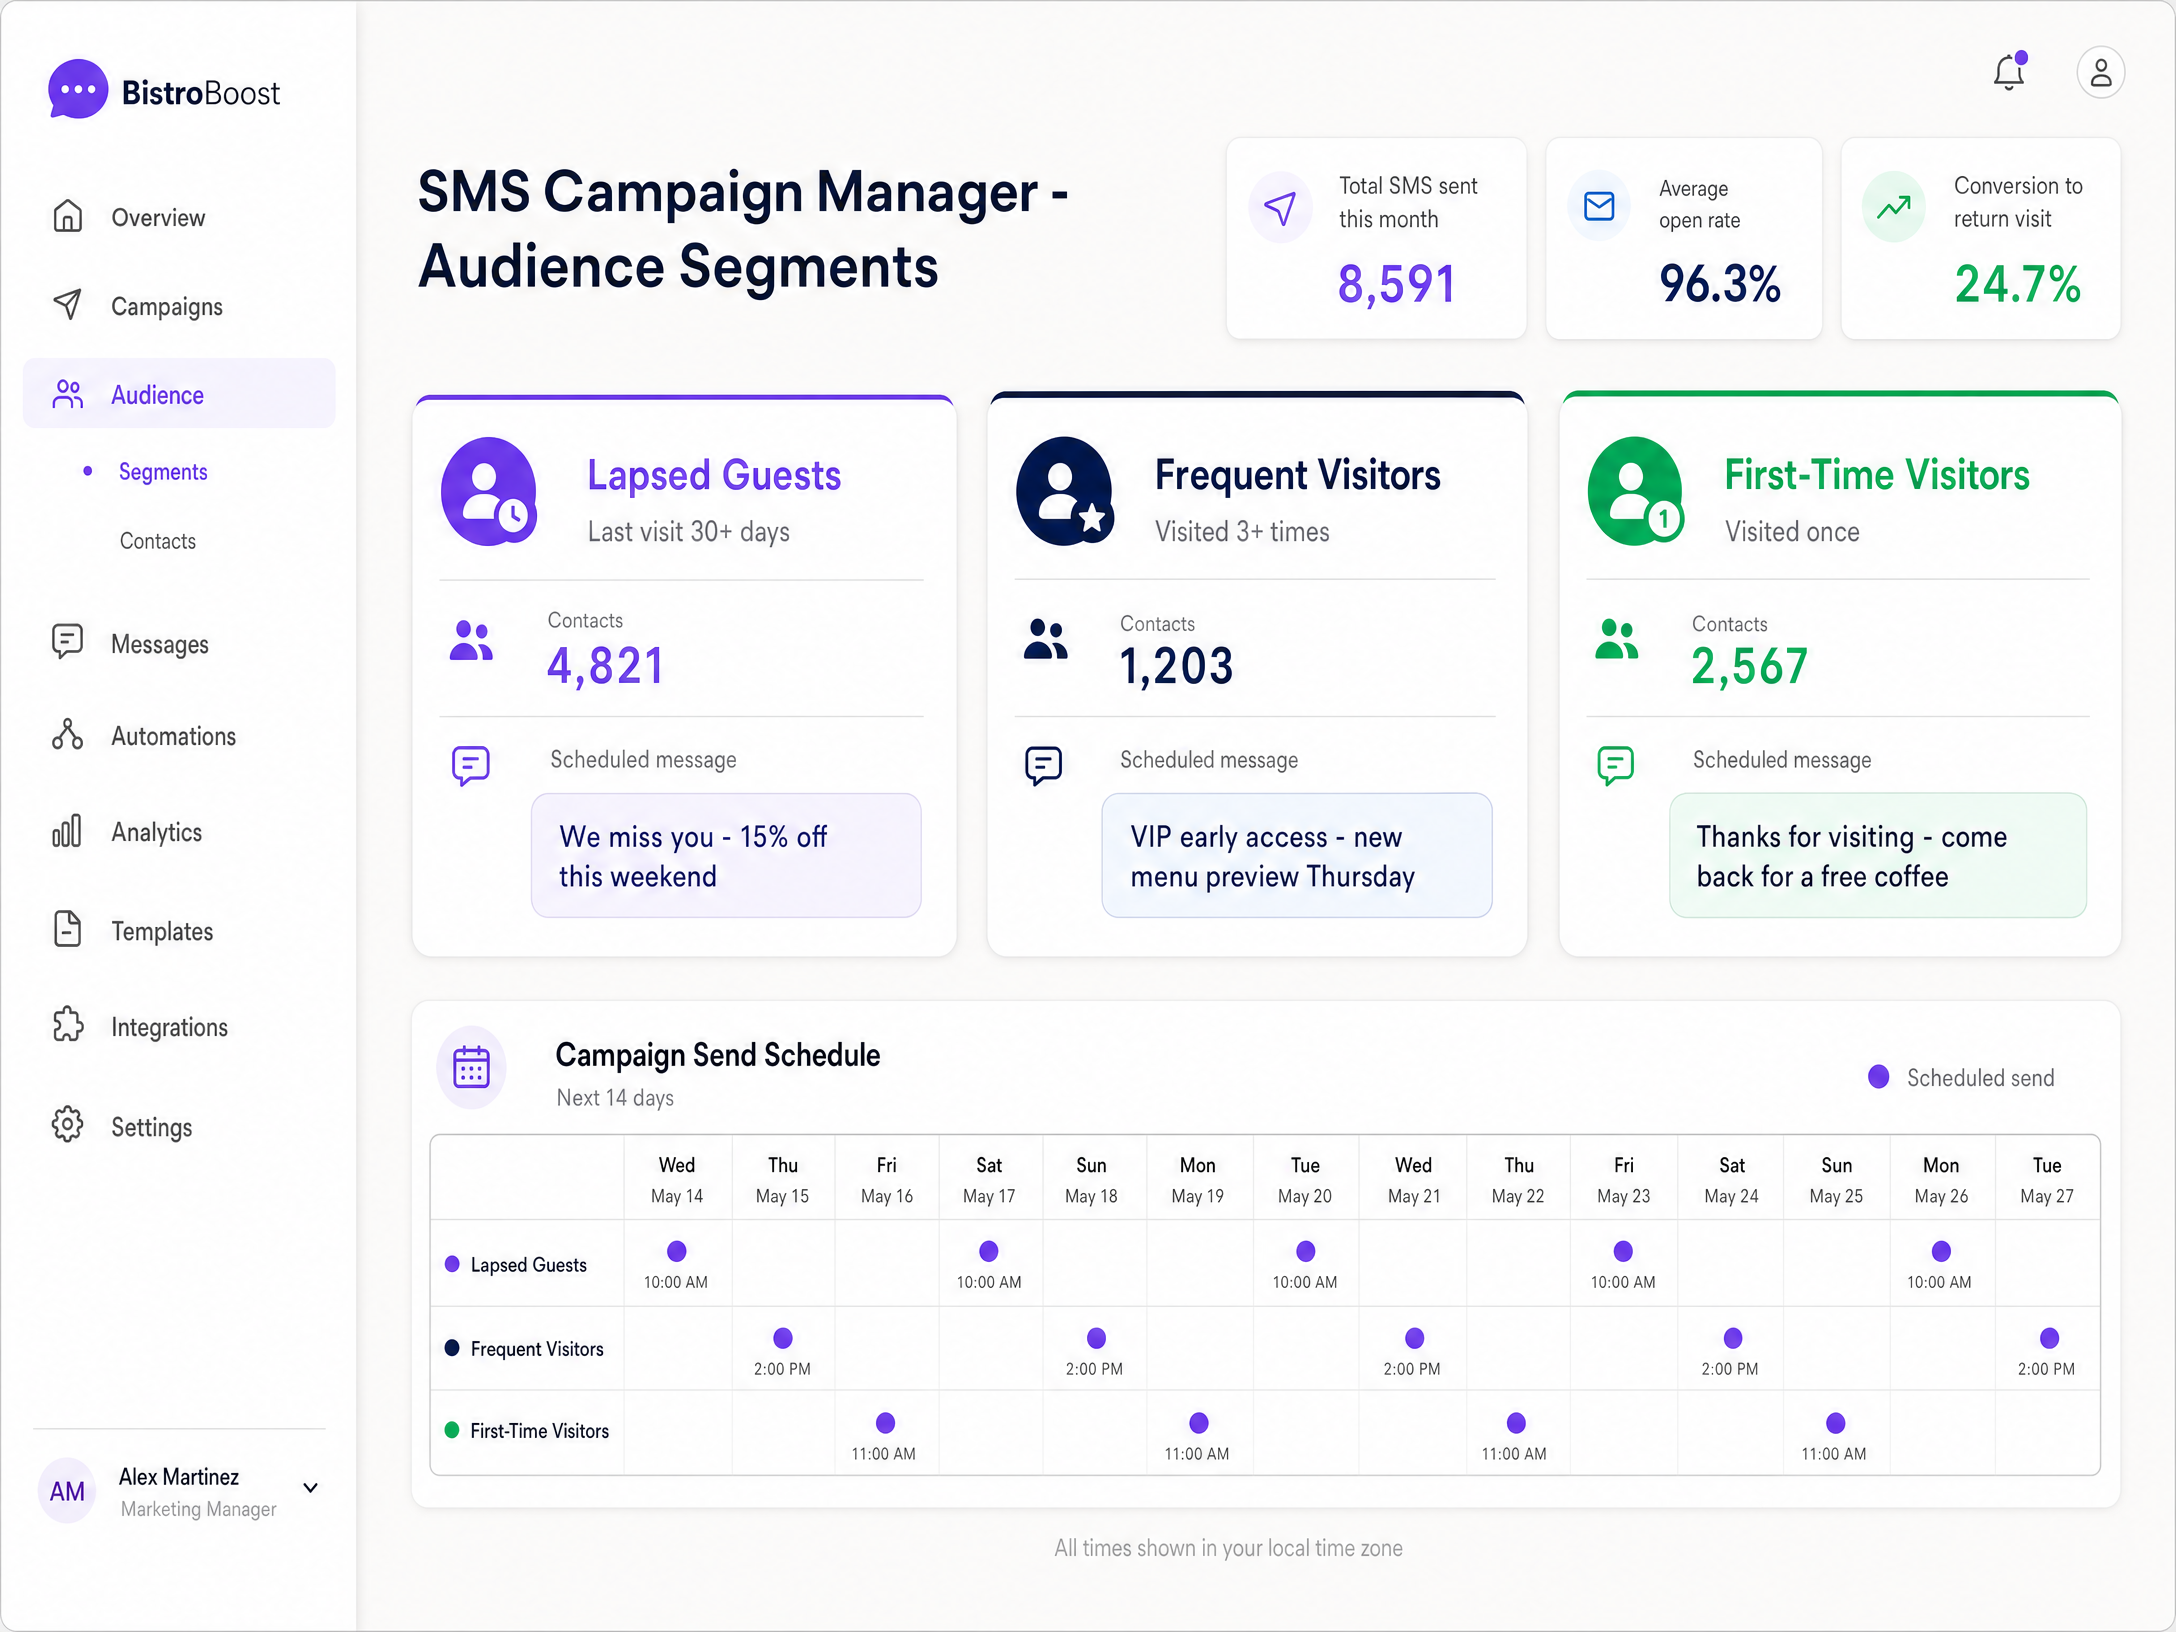Image resolution: width=2176 pixels, height=1632 pixels.
Task: Click the BistroBoost chat bubble logo
Action: (x=78, y=90)
